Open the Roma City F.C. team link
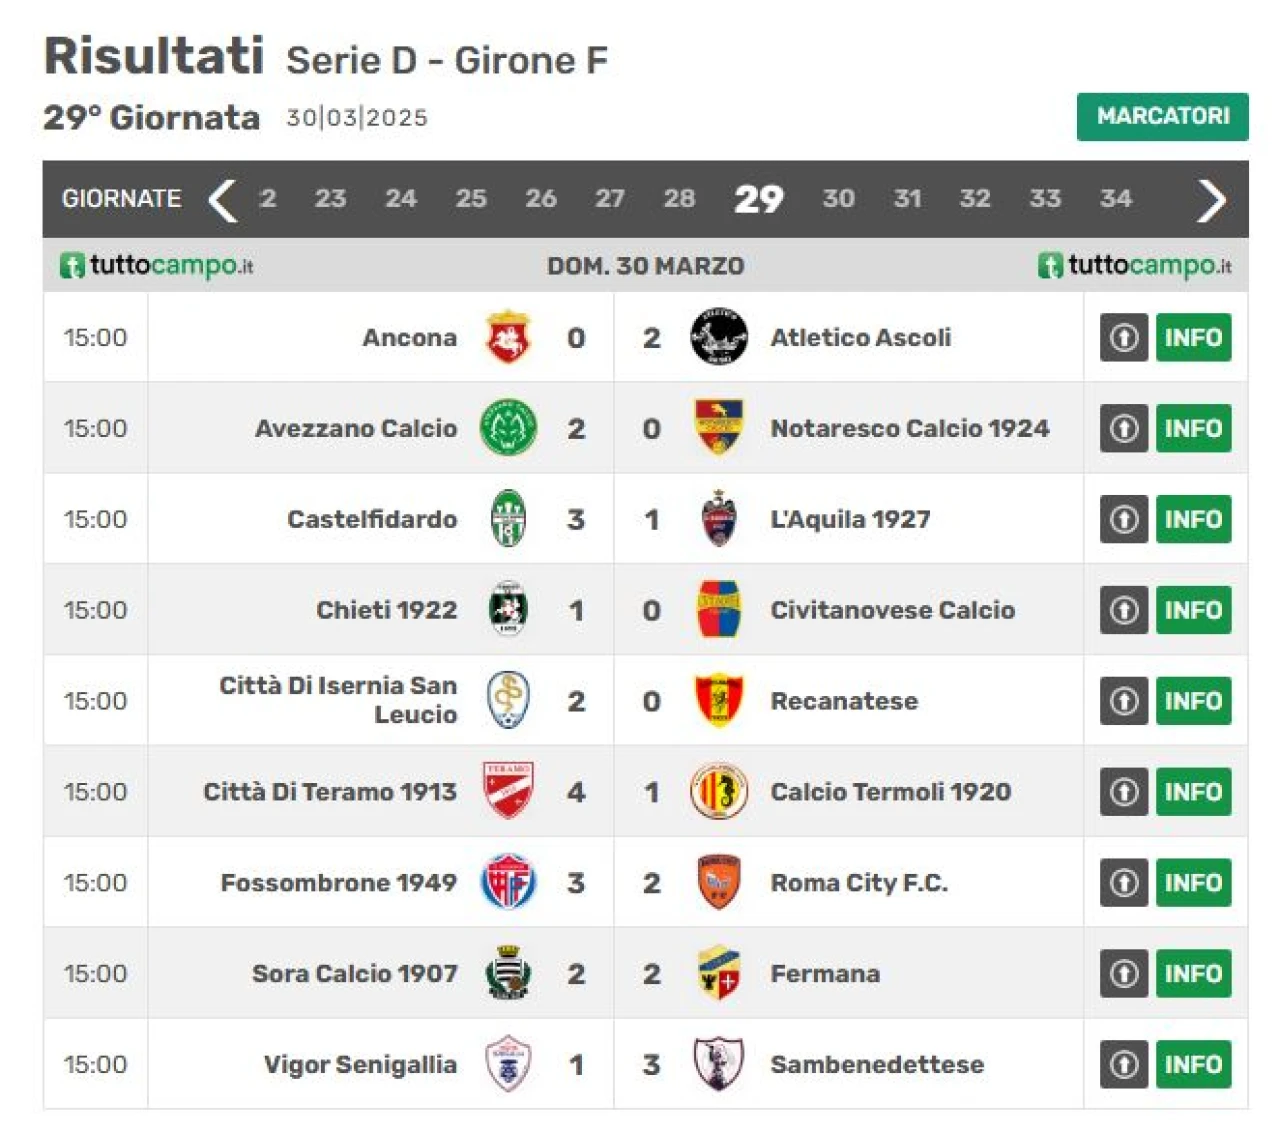 click(x=859, y=883)
